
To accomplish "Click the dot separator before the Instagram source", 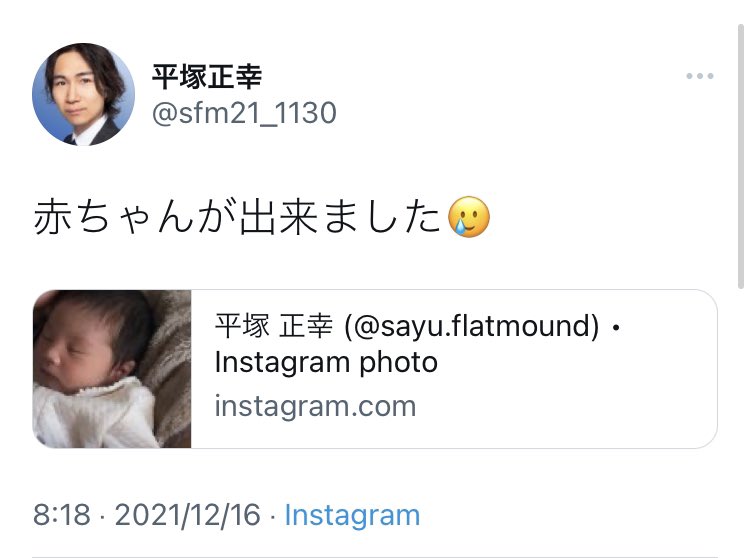I will pos(273,516).
